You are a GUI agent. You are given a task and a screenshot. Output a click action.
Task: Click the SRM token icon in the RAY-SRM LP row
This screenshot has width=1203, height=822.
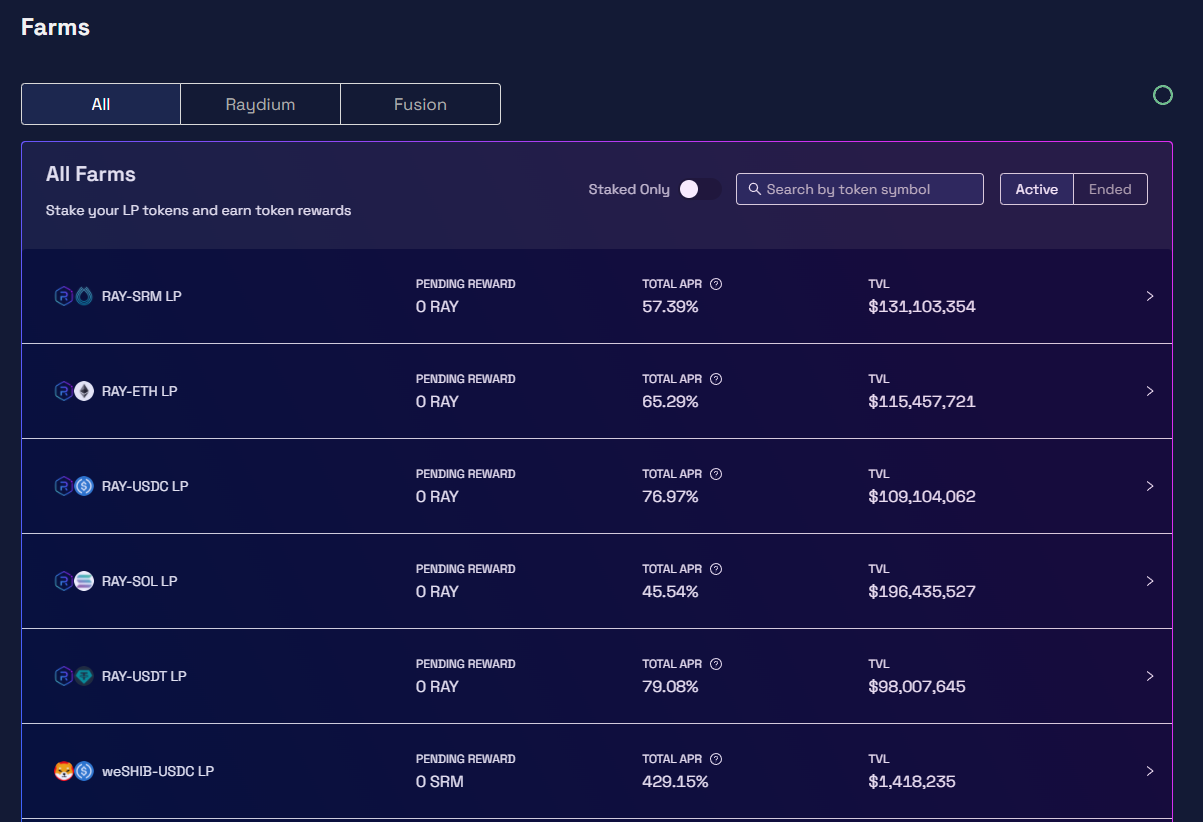[84, 296]
